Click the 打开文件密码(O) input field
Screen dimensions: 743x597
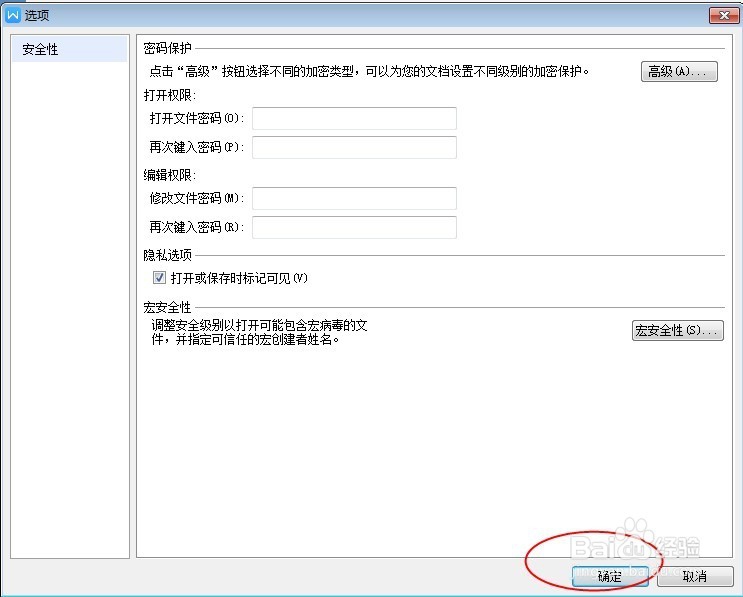(354, 118)
